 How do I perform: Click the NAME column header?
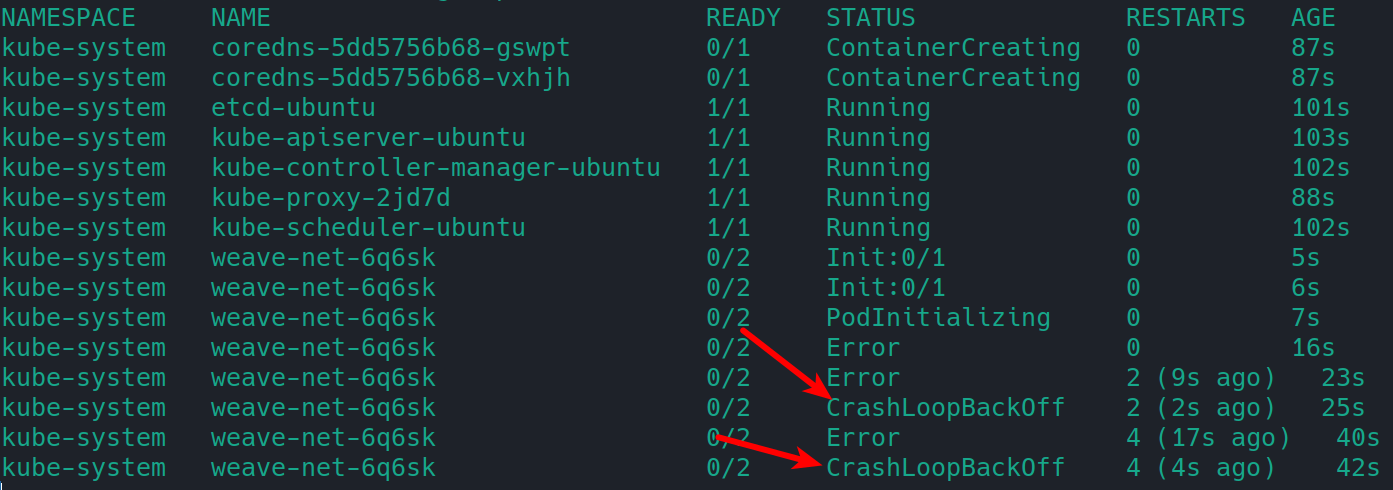[x=241, y=17]
